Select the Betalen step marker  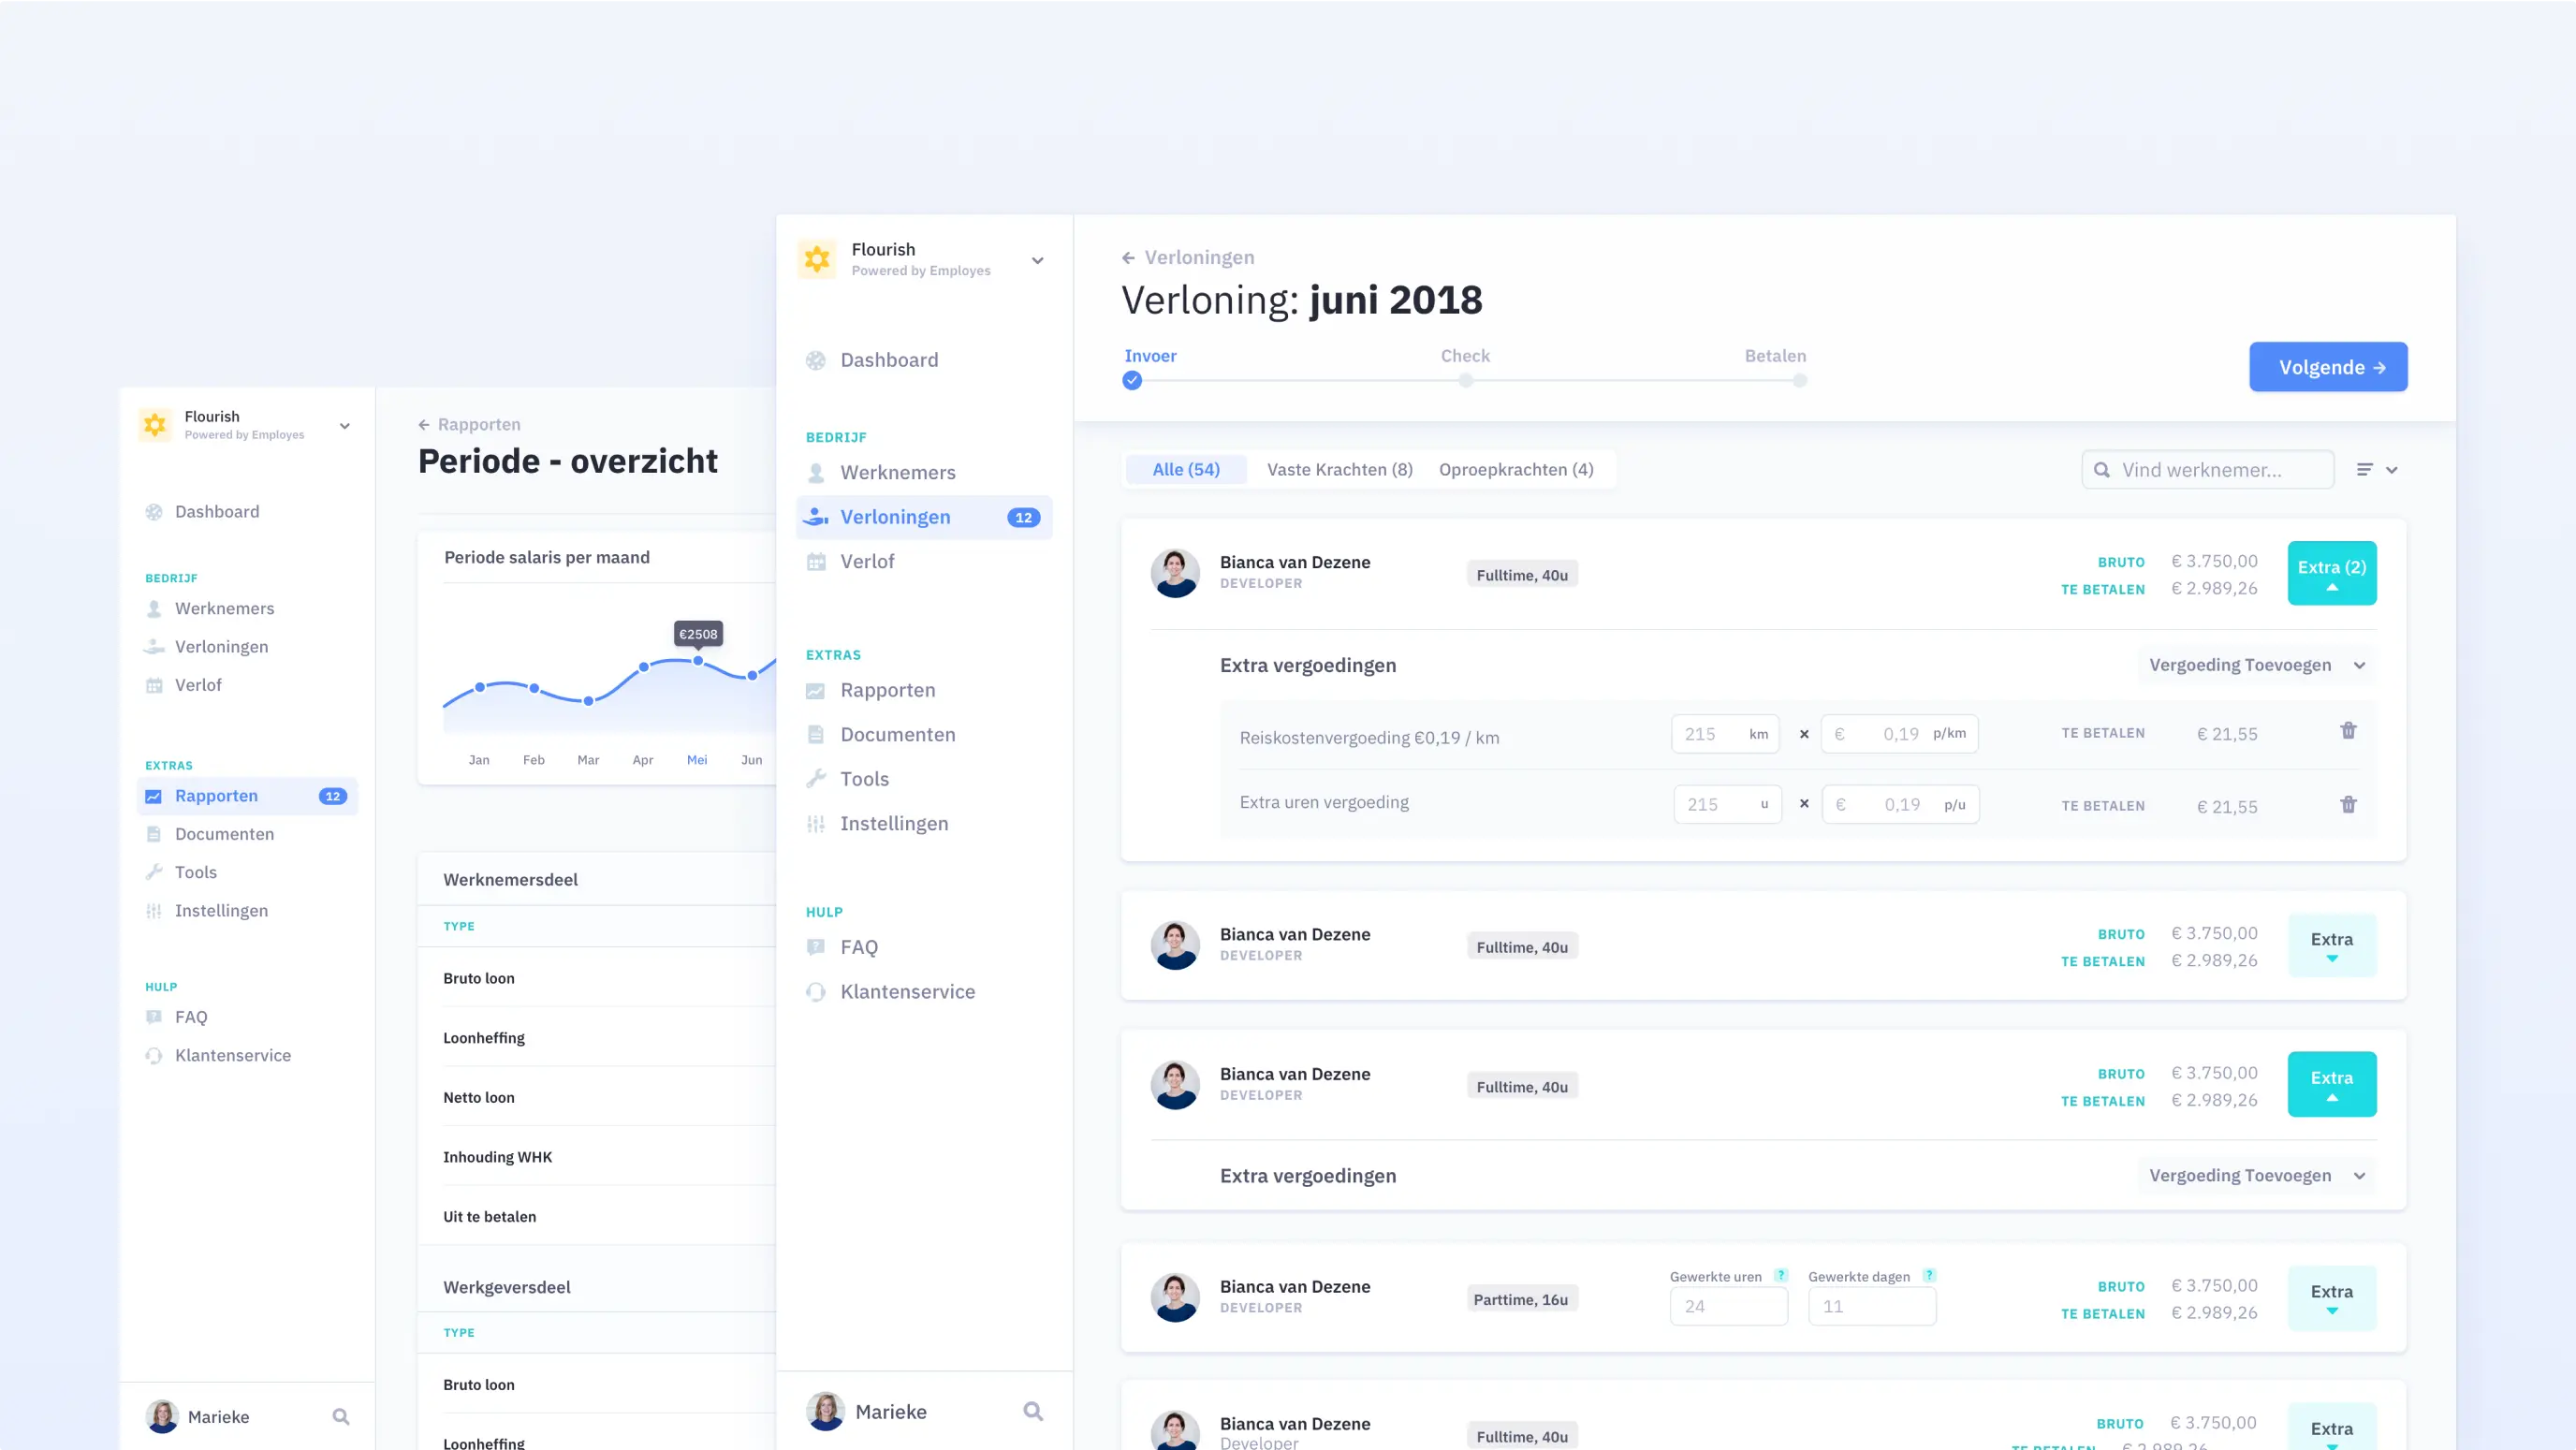[1799, 380]
